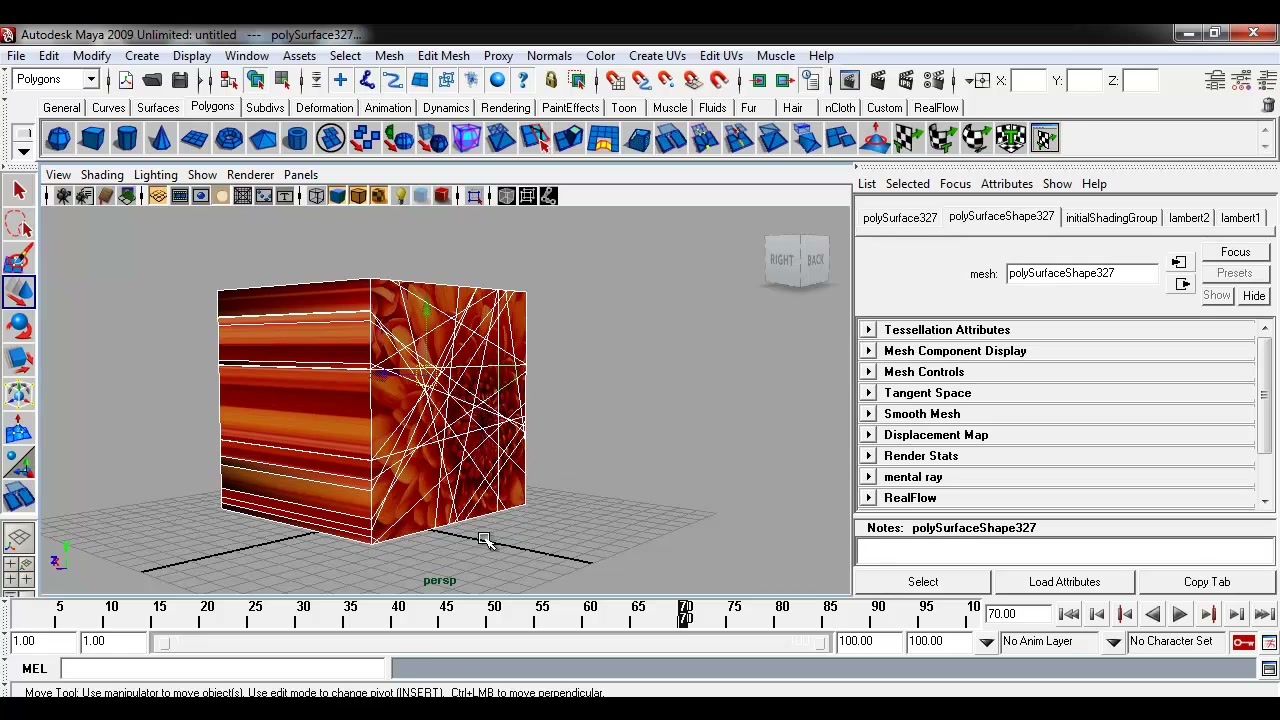
Task: Click play forwards on the timeline
Action: point(1180,615)
